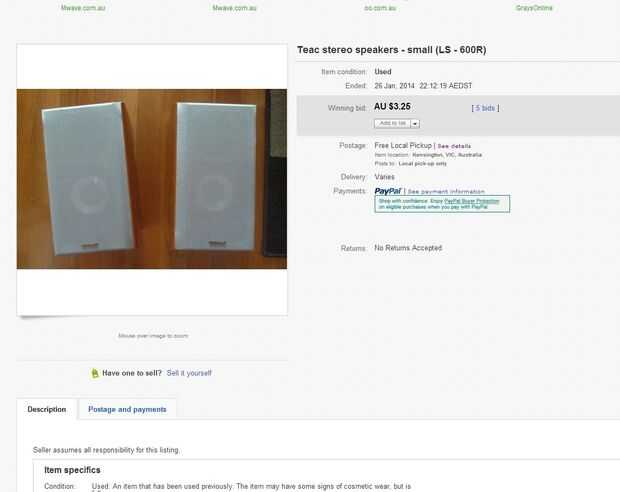The image size is (620, 492).
Task: Open the Add to list dropdown arrow
Action: click(415, 124)
